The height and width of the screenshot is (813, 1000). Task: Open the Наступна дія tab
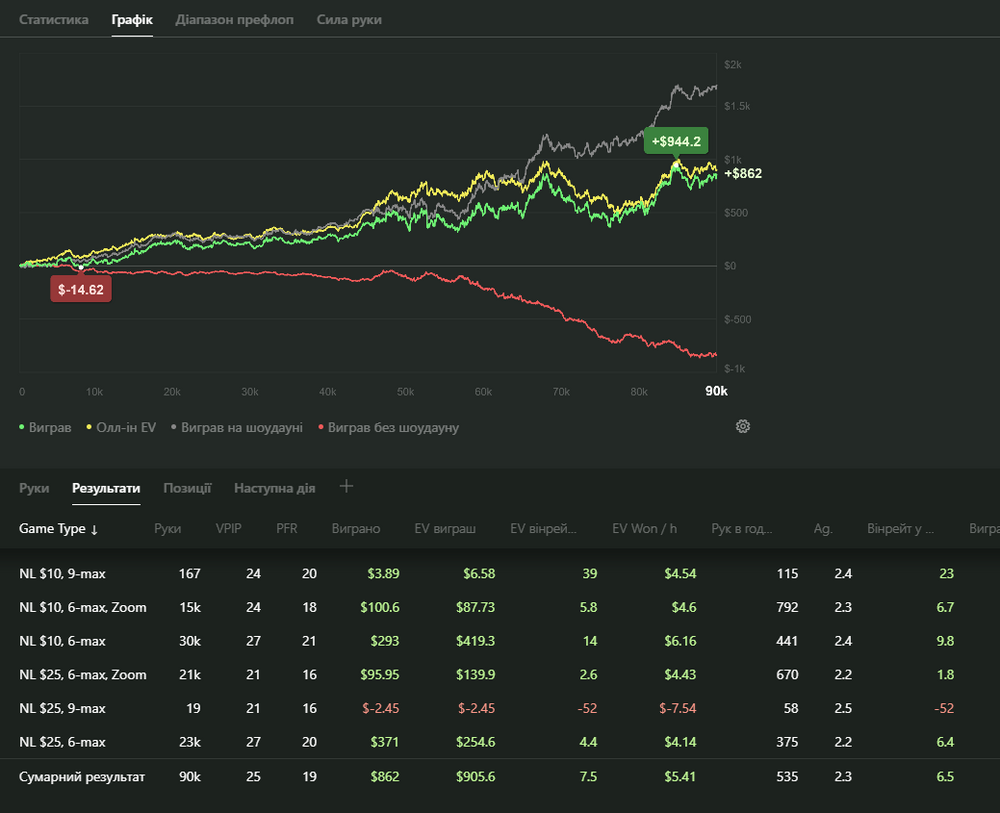click(x=274, y=488)
